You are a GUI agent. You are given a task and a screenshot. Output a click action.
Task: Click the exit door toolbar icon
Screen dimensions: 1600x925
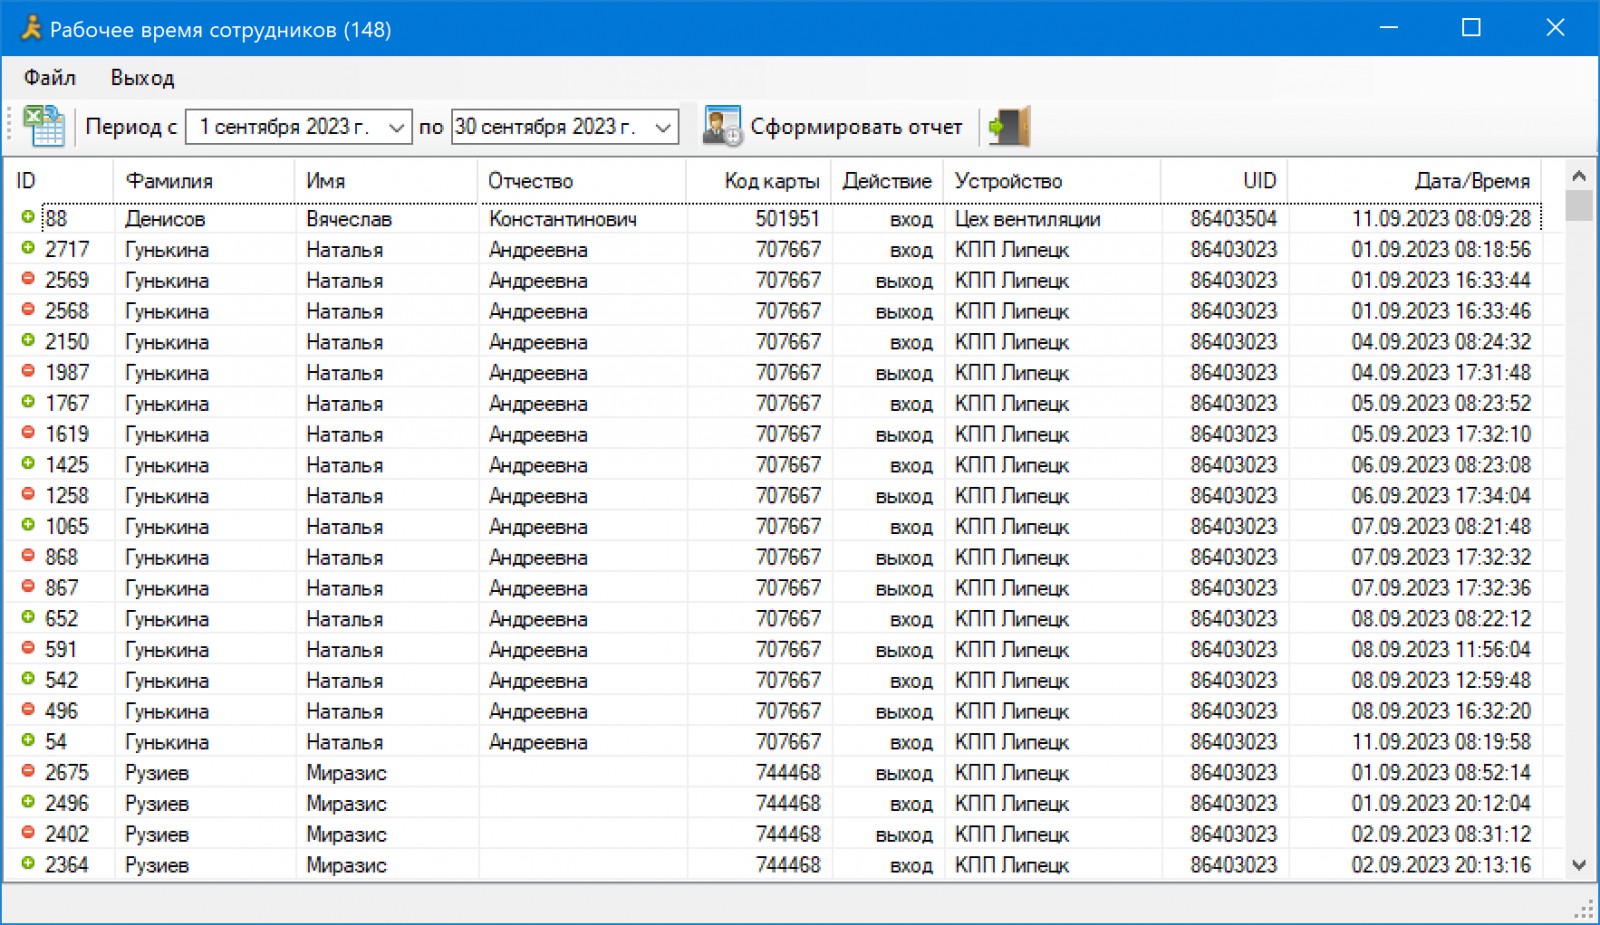coord(1009,126)
